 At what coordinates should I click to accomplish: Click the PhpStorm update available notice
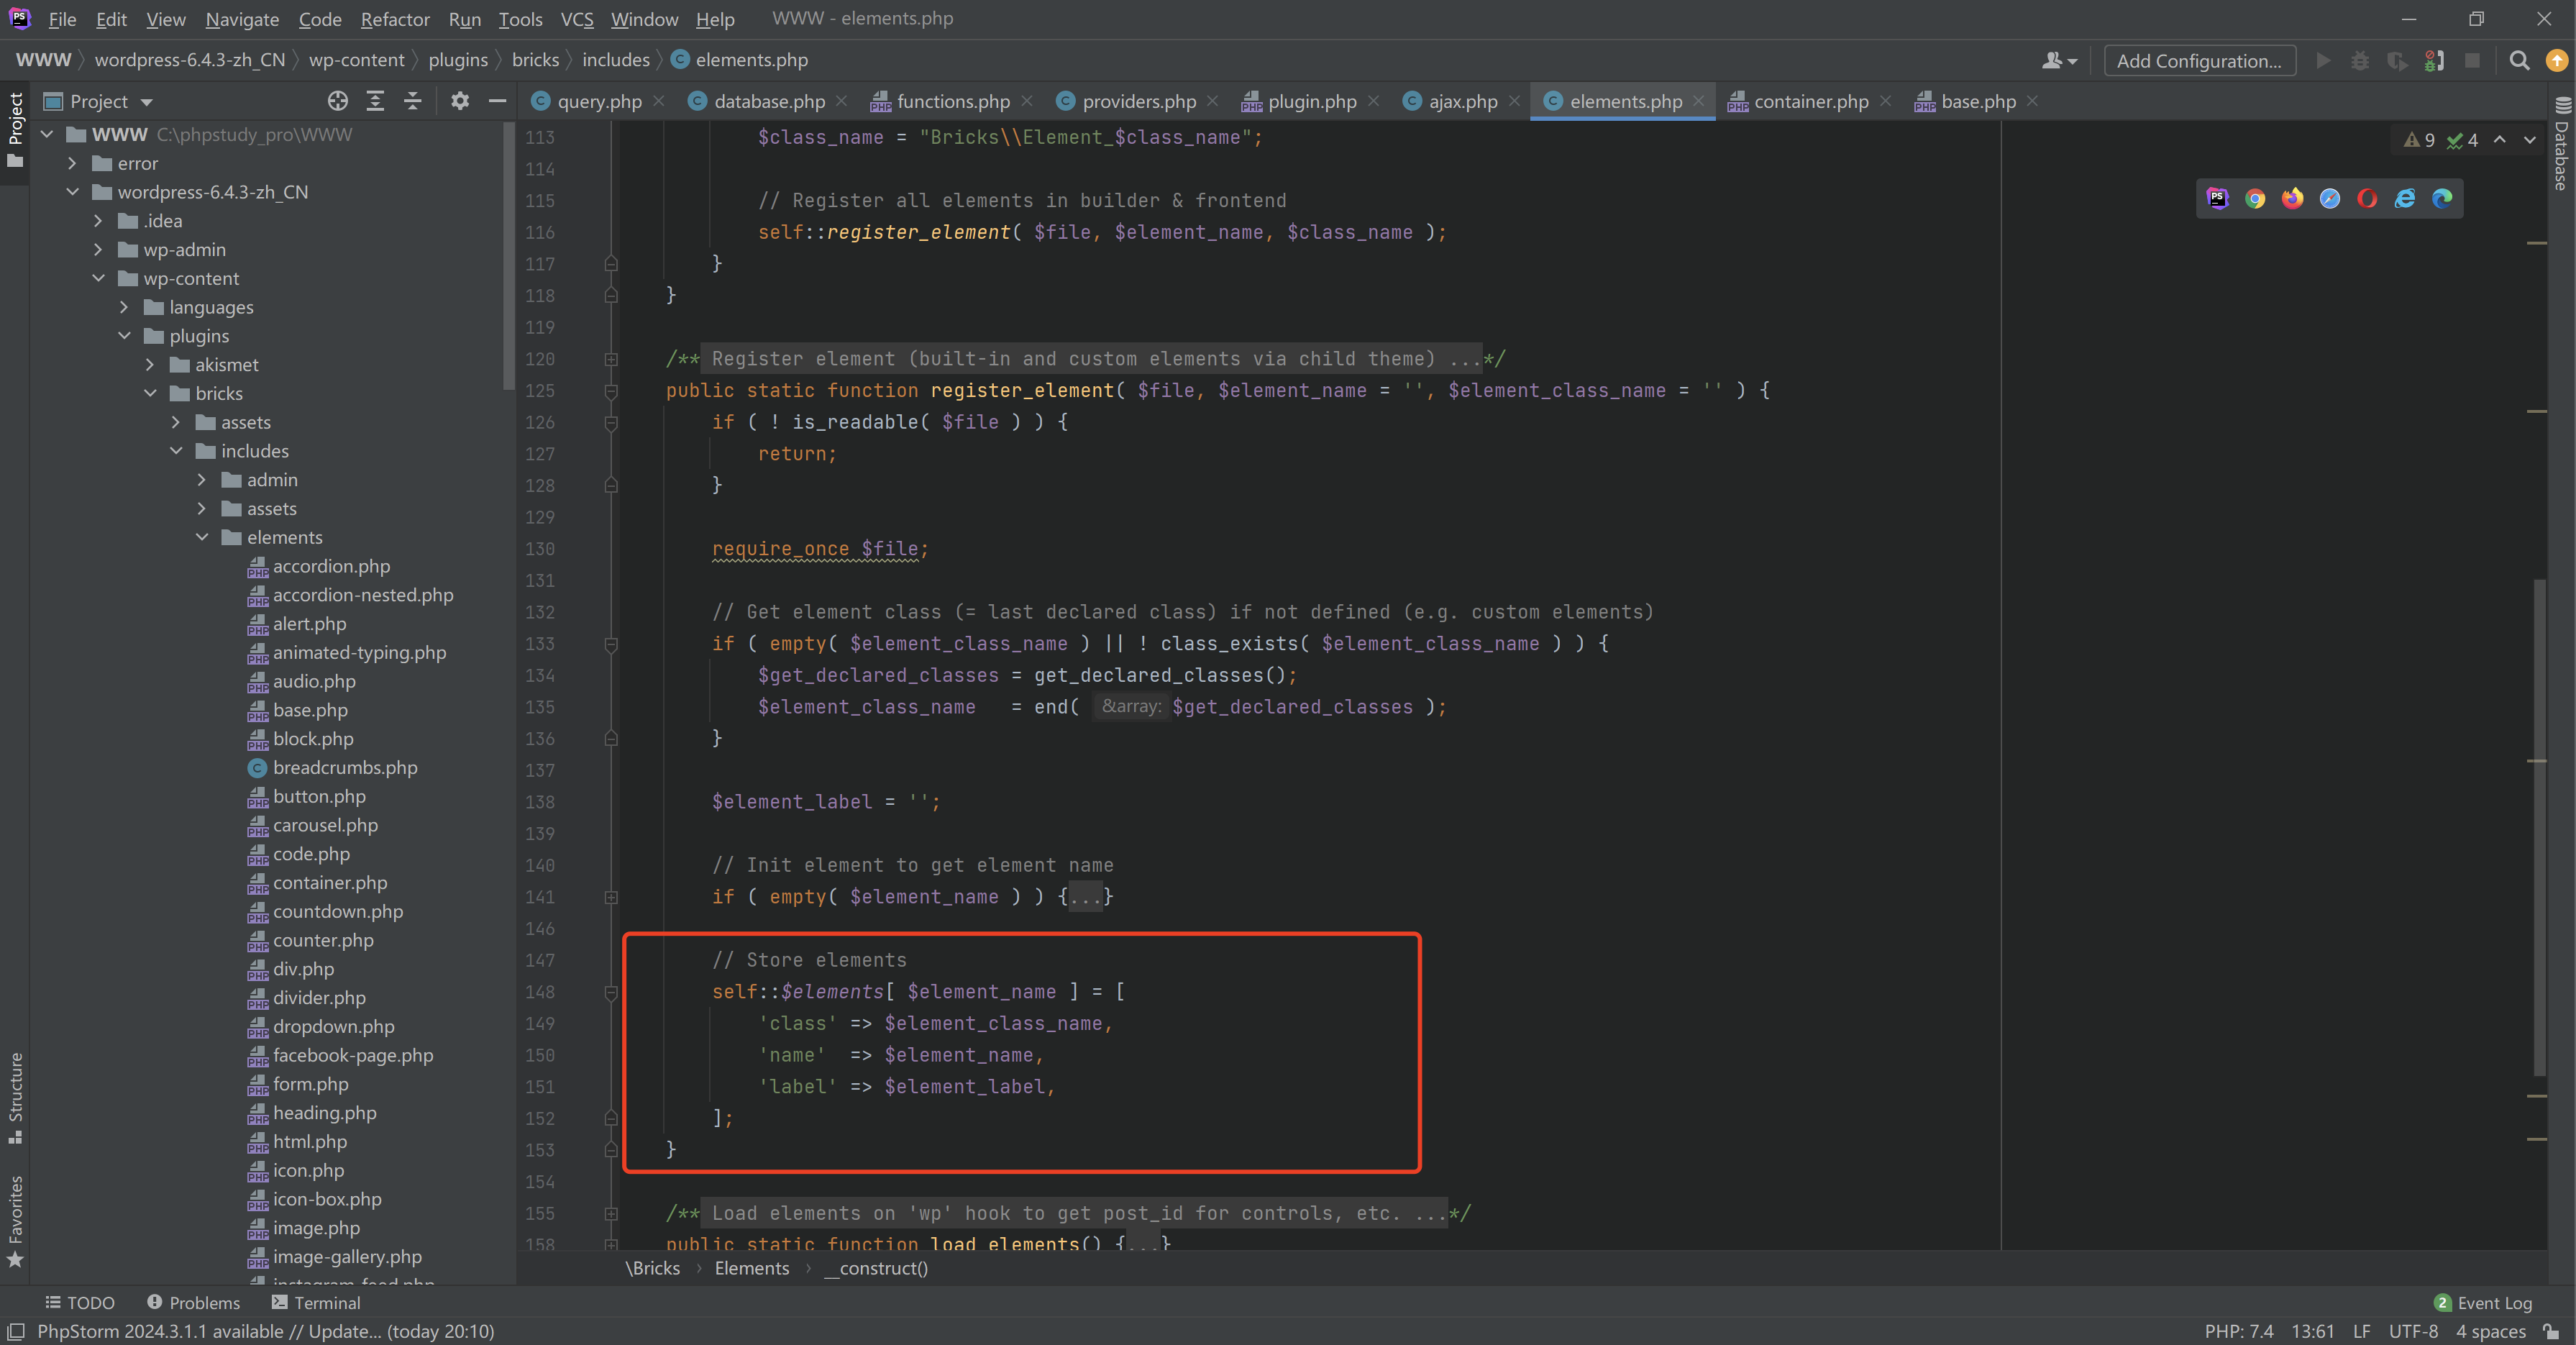tap(266, 1331)
